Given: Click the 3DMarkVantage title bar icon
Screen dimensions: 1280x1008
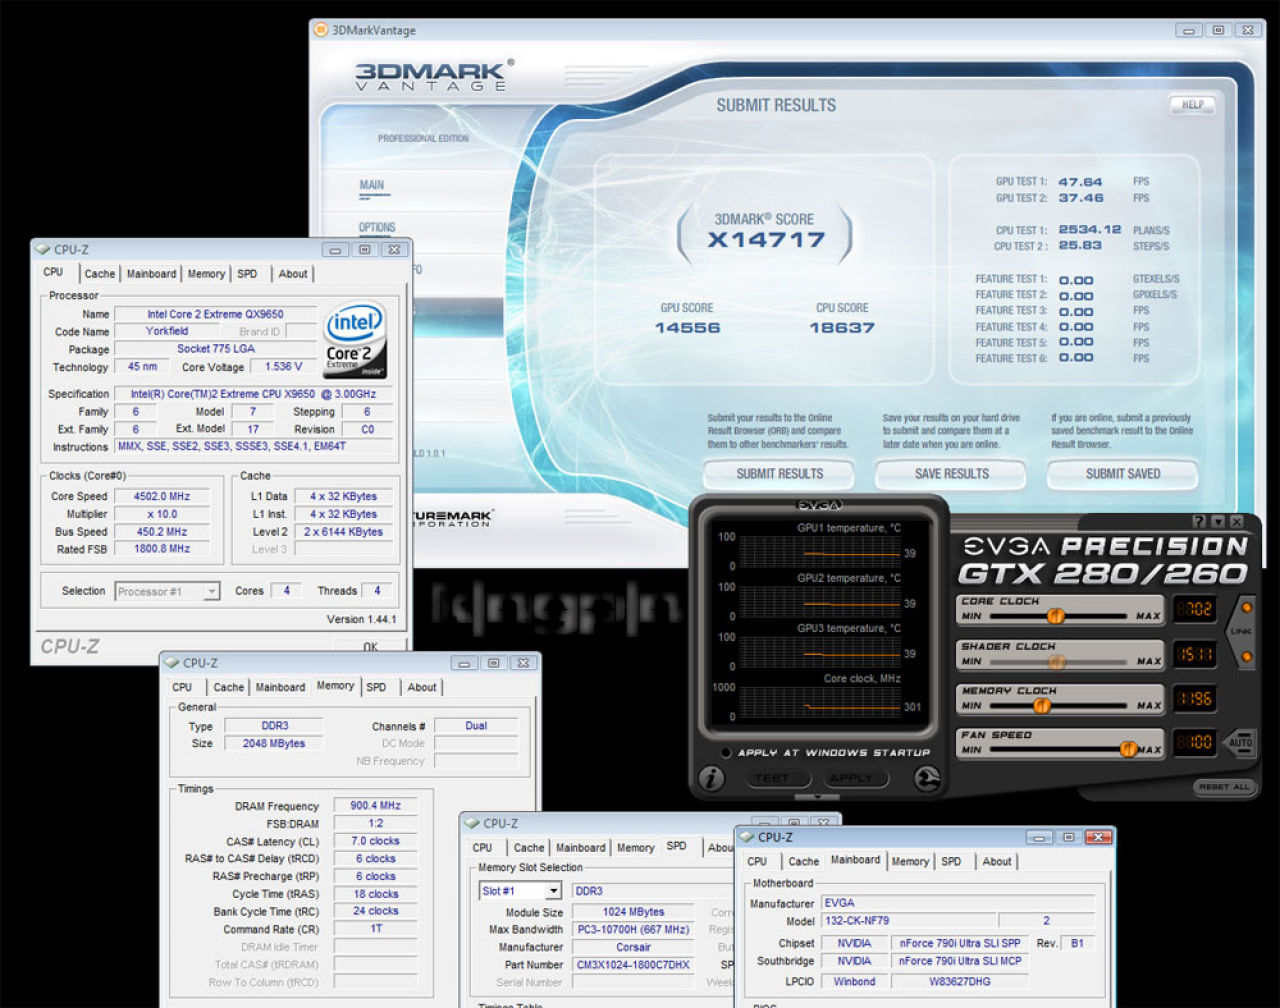Looking at the screenshot, I should tap(320, 30).
